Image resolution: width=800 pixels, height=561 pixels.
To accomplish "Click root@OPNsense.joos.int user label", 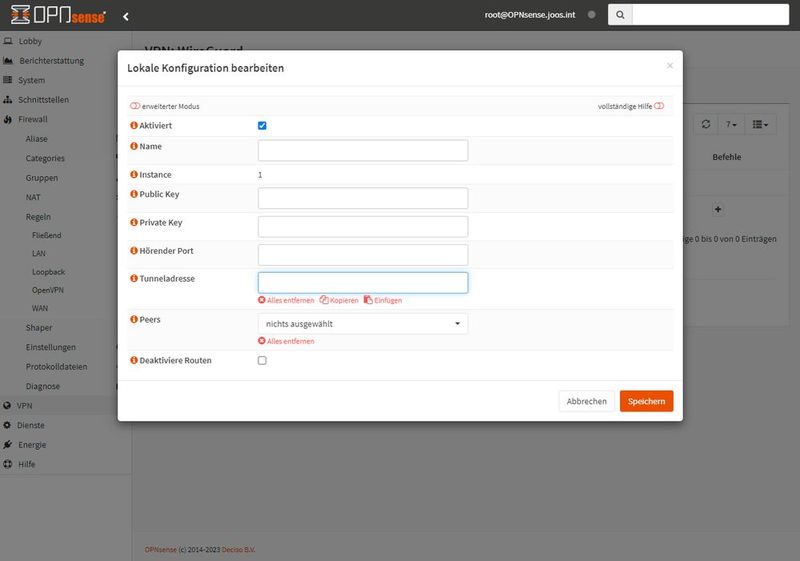I will pos(530,15).
